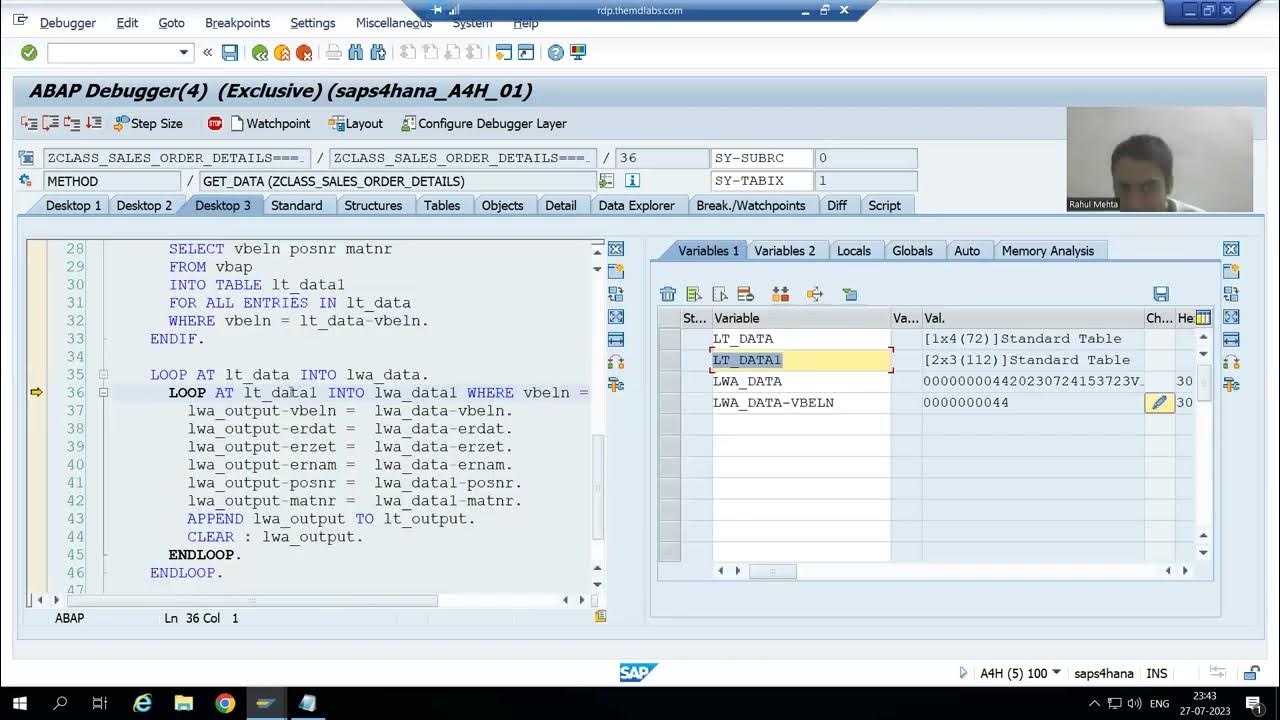
Task: Click the green Back icon
Action: 260,52
